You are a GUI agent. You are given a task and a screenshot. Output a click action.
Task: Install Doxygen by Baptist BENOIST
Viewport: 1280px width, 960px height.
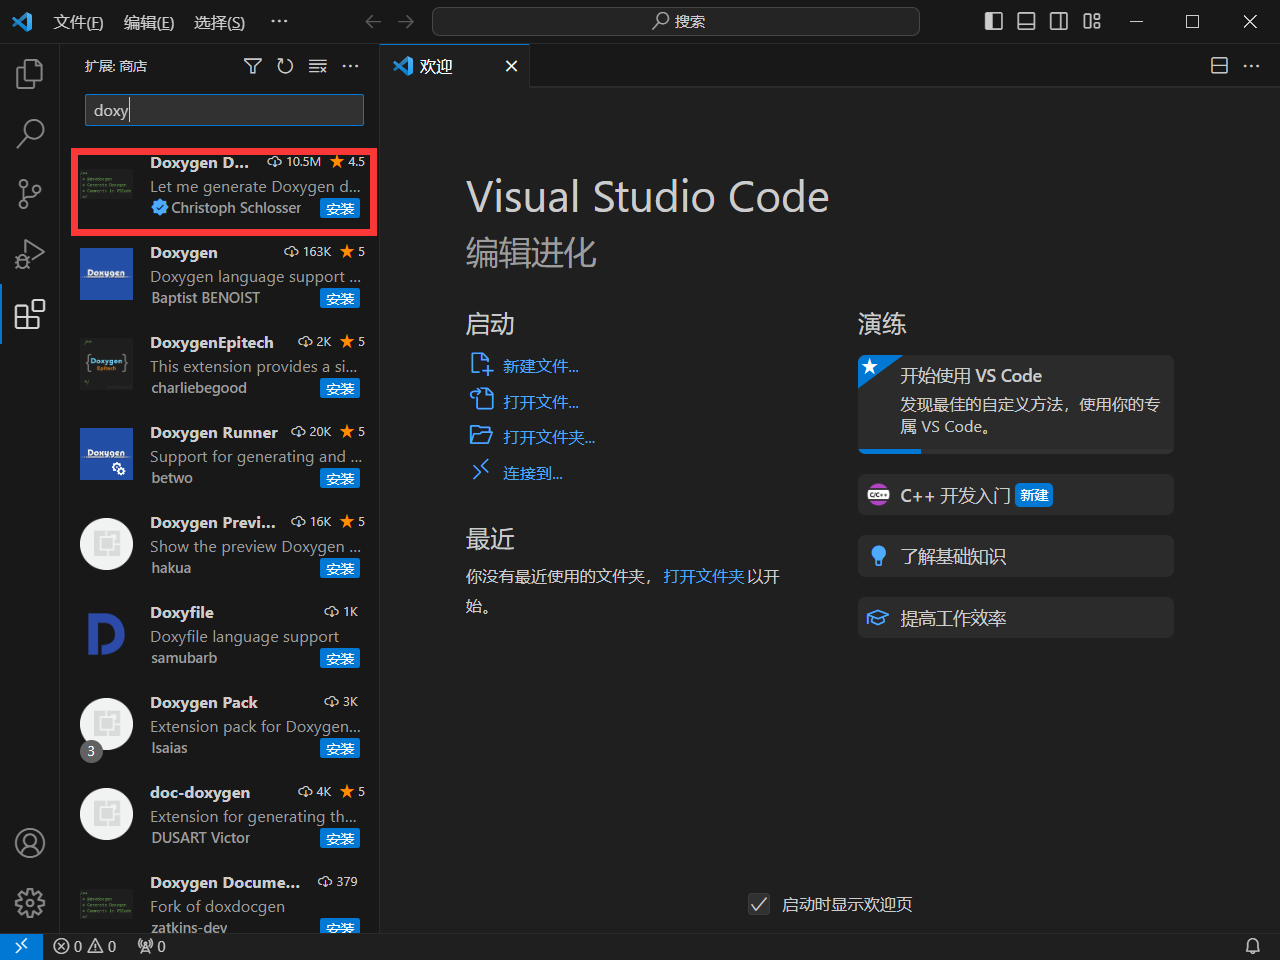pos(340,299)
